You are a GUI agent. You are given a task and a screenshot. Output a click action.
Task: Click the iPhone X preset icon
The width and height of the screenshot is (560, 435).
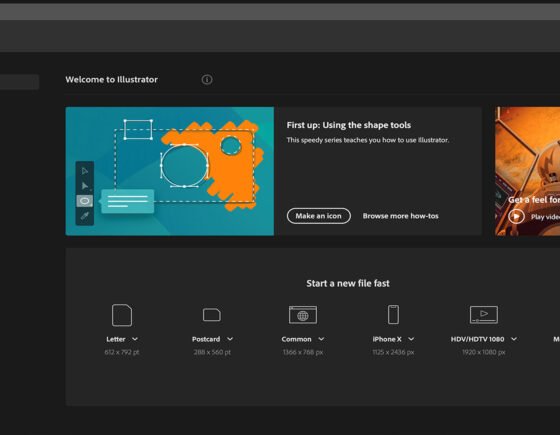click(393, 315)
